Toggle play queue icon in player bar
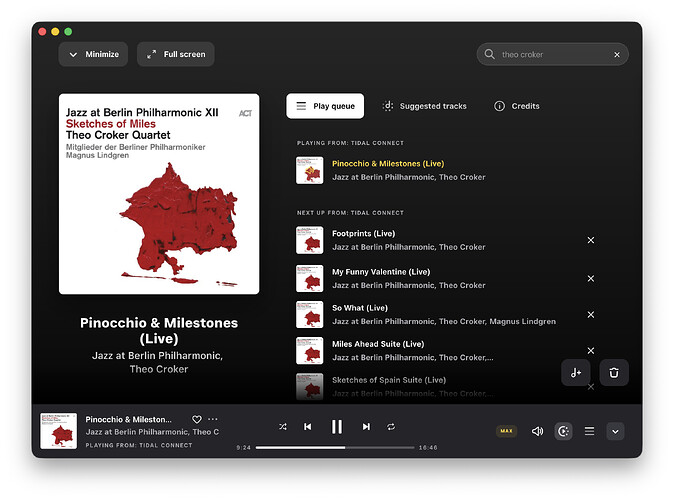The width and height of the screenshot is (674, 499). click(x=589, y=431)
